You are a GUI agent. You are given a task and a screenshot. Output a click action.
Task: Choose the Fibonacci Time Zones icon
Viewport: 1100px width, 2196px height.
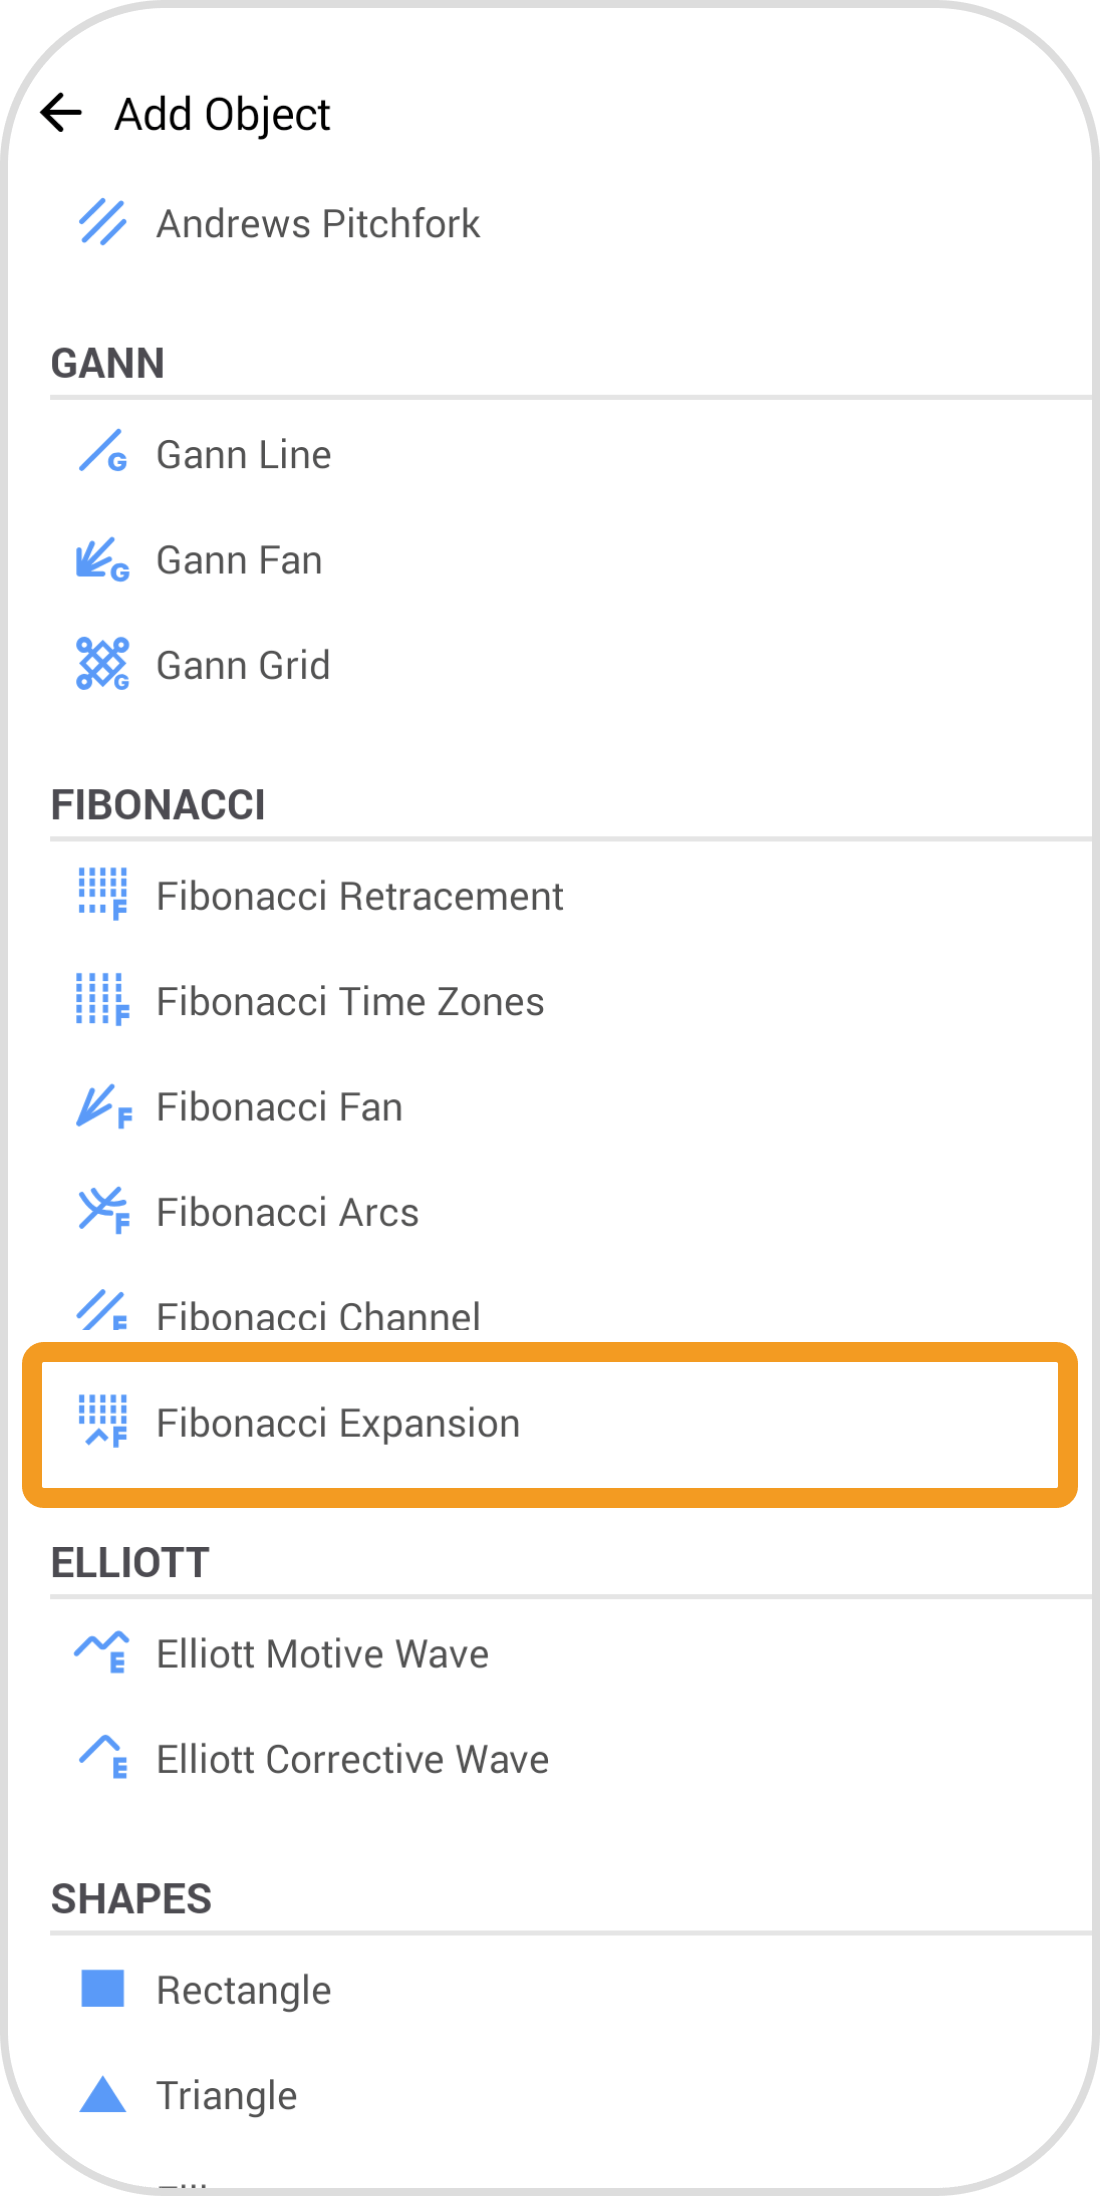[102, 1000]
